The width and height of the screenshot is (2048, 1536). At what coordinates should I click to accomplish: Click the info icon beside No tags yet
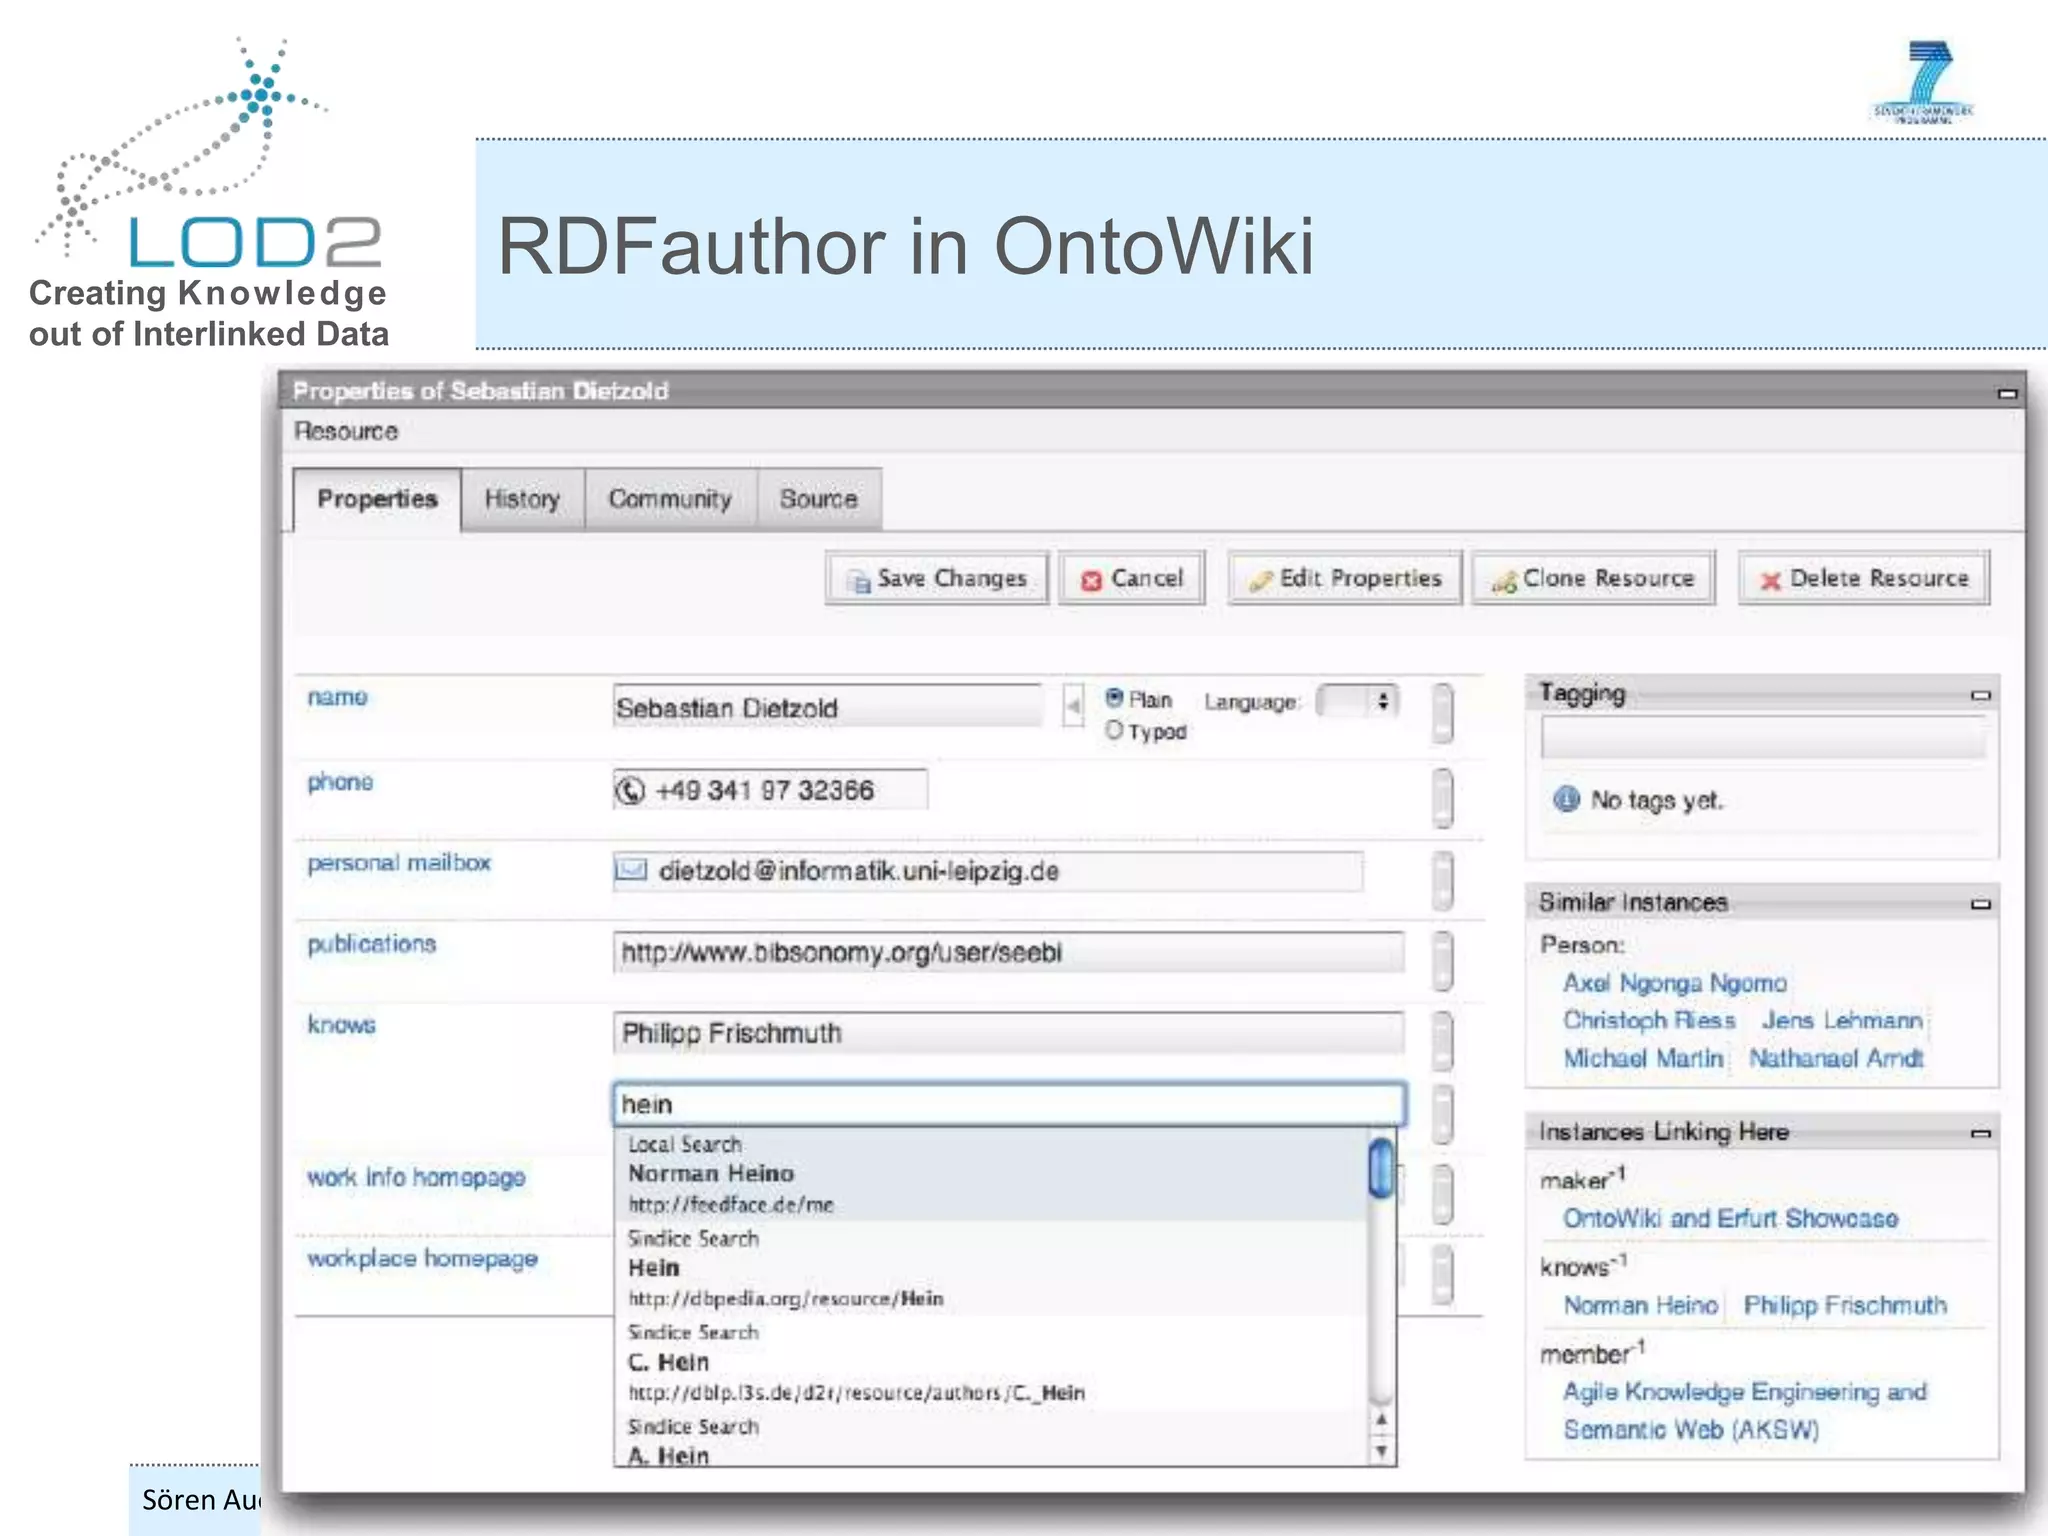pyautogui.click(x=1566, y=799)
